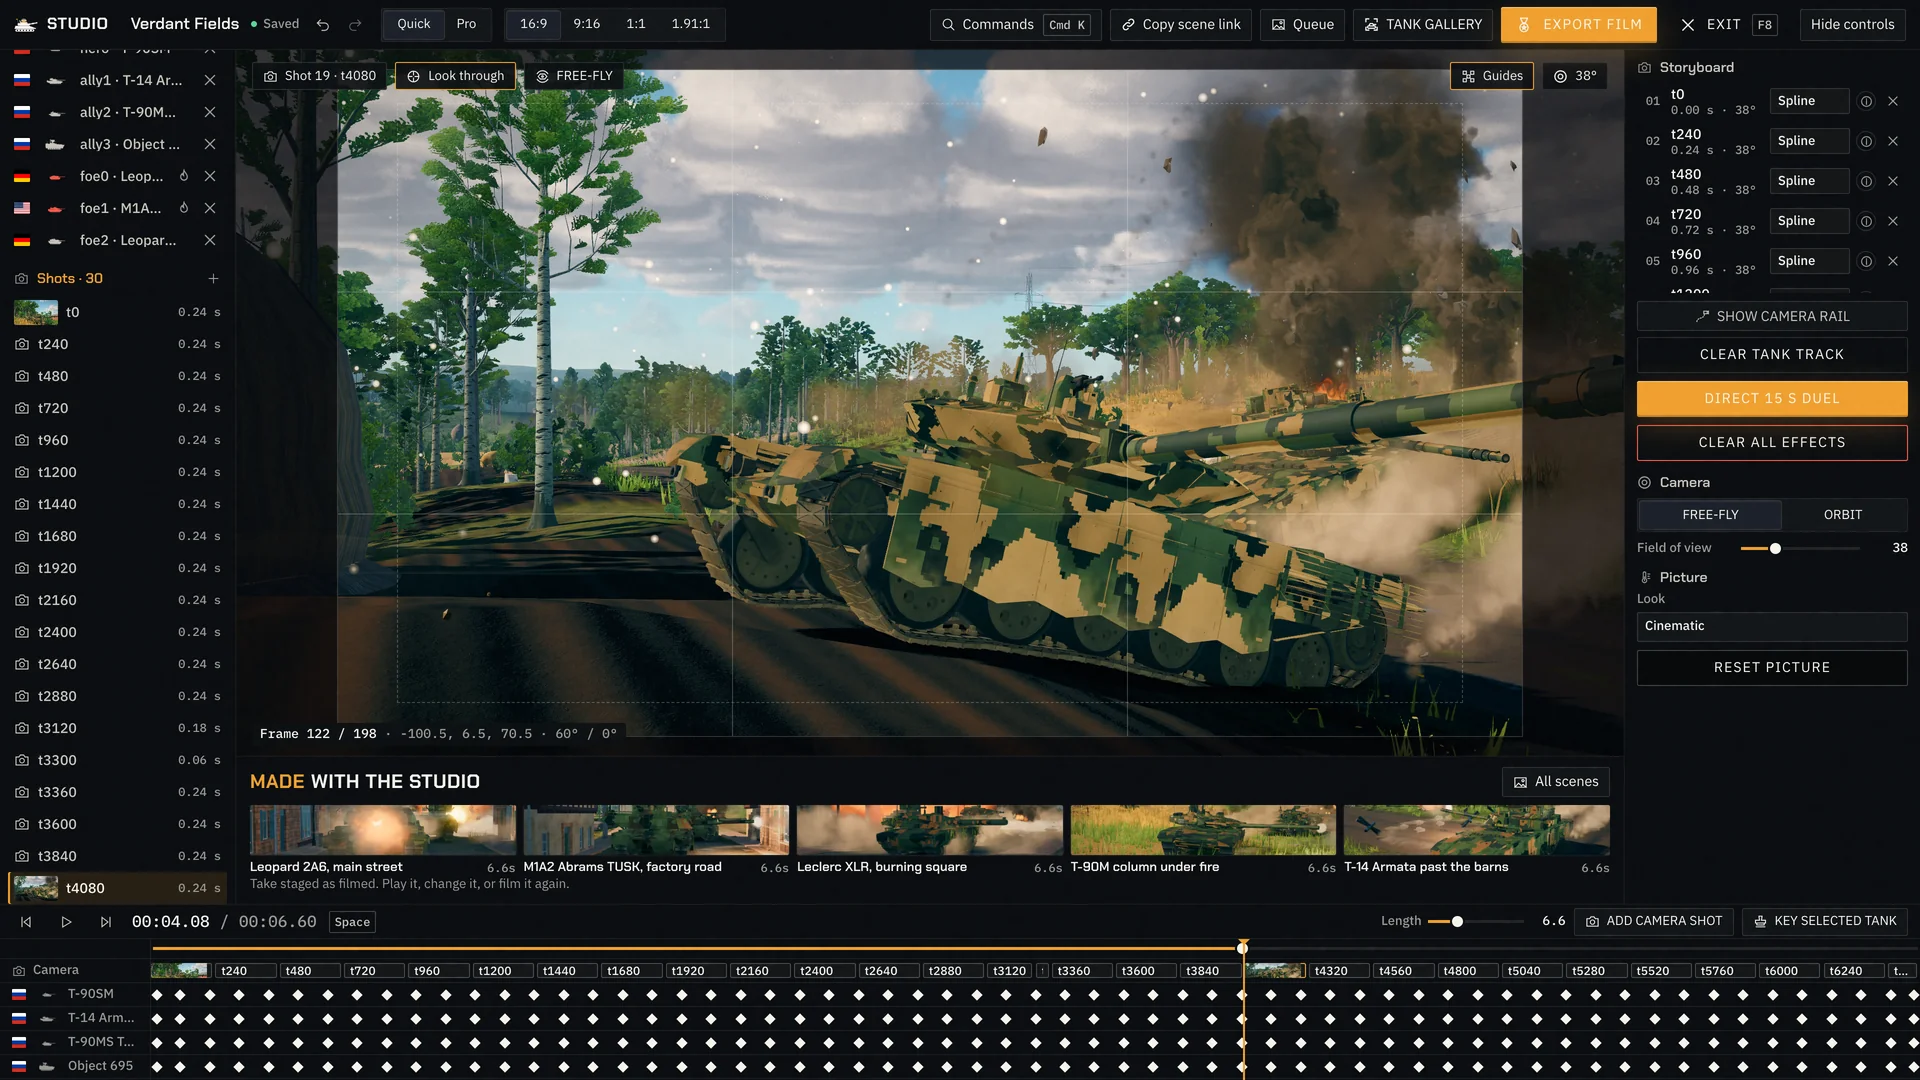The width and height of the screenshot is (1920, 1080).
Task: Select ORBIT camera mode
Action: tap(1843, 515)
